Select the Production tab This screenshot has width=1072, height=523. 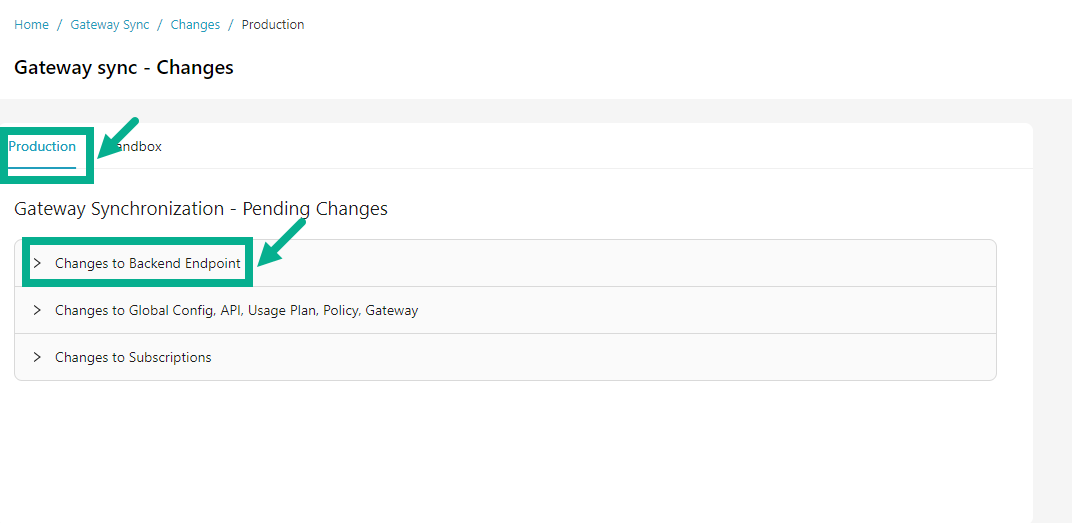[42, 147]
